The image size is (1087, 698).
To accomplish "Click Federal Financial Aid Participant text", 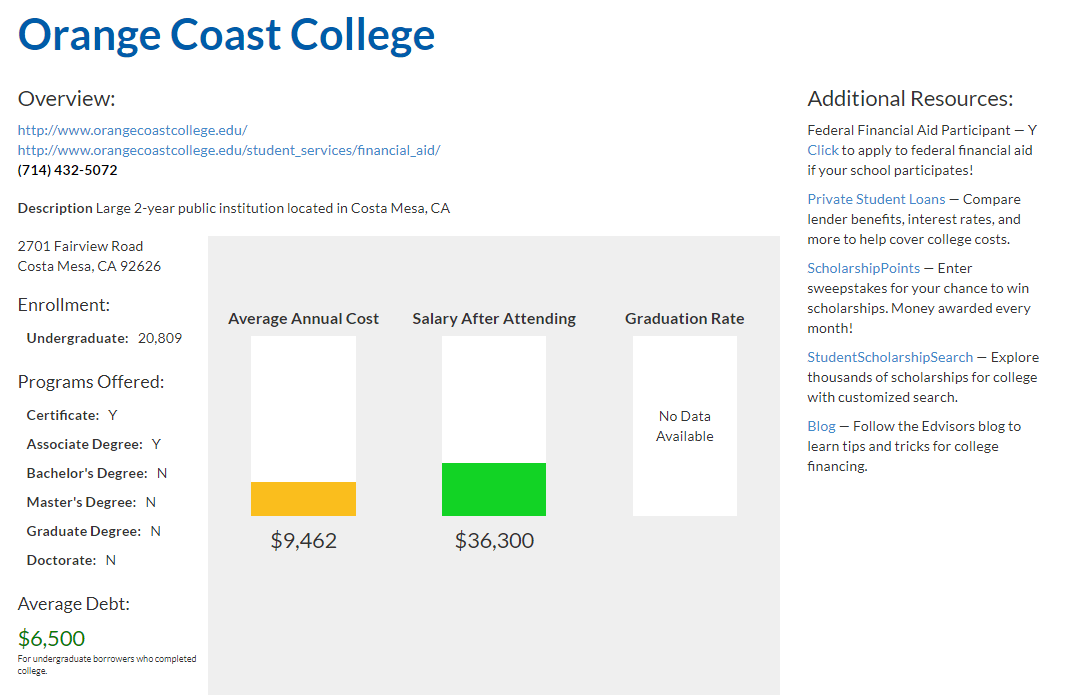I will [x=922, y=130].
